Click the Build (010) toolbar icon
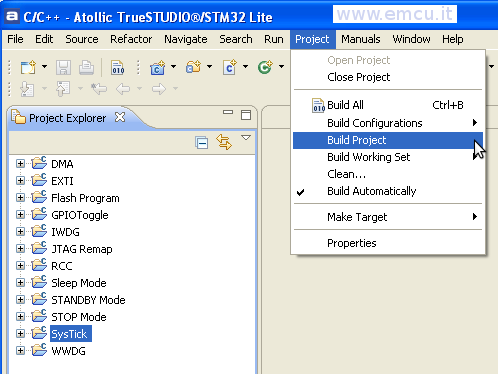The width and height of the screenshot is (498, 374). [118, 67]
